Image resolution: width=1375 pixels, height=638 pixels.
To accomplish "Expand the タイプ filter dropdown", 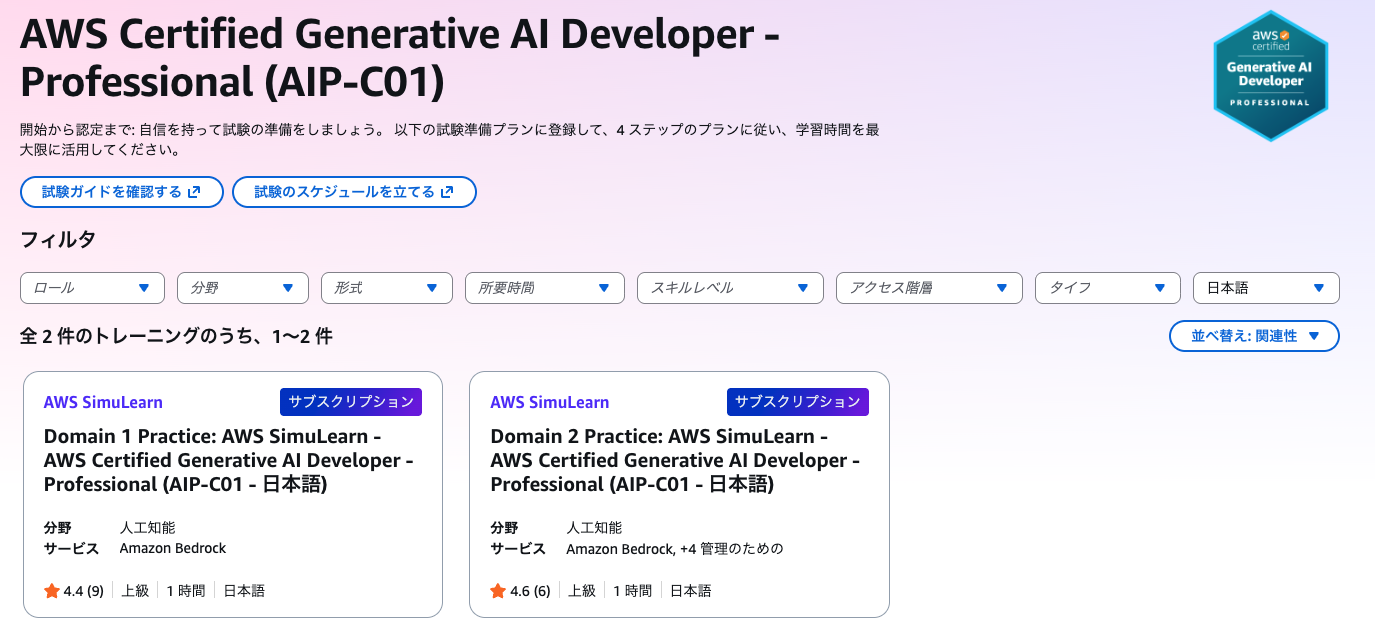I will pyautogui.click(x=1108, y=288).
